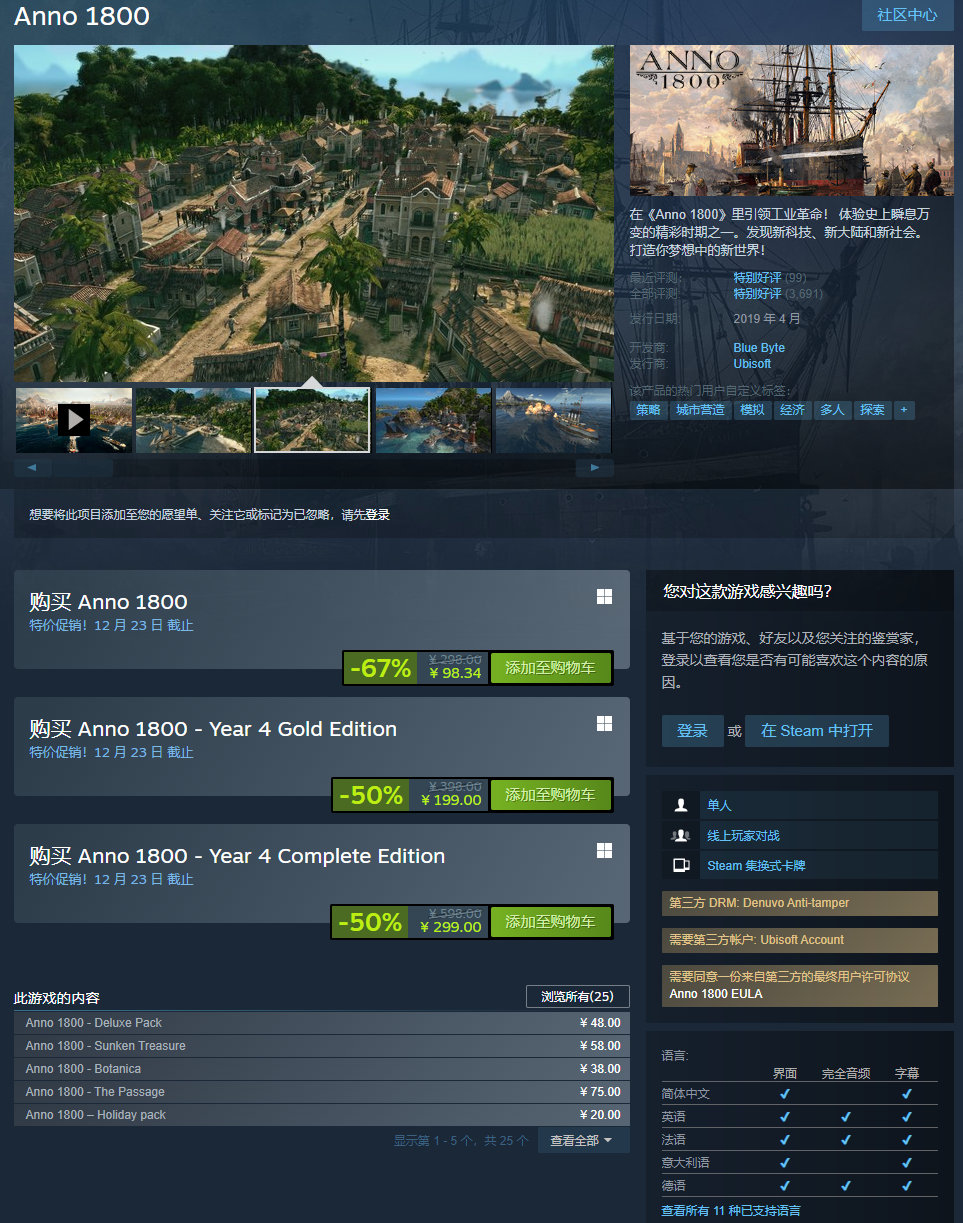This screenshot has height=1223, width=963.
Task: Click the 线上玩家对战 online PvP icon
Action: tap(682, 835)
